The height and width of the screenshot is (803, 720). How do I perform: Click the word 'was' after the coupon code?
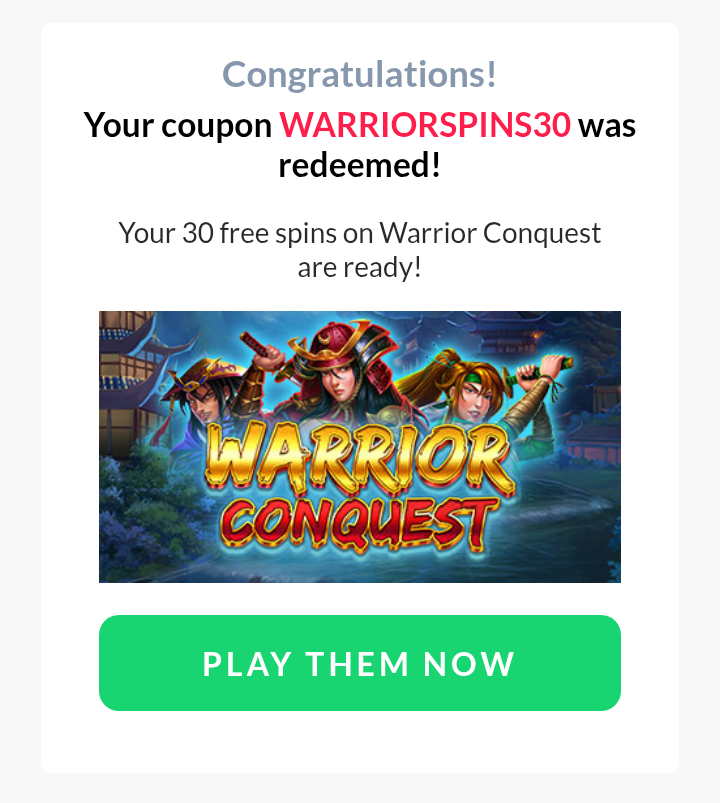click(x=607, y=126)
